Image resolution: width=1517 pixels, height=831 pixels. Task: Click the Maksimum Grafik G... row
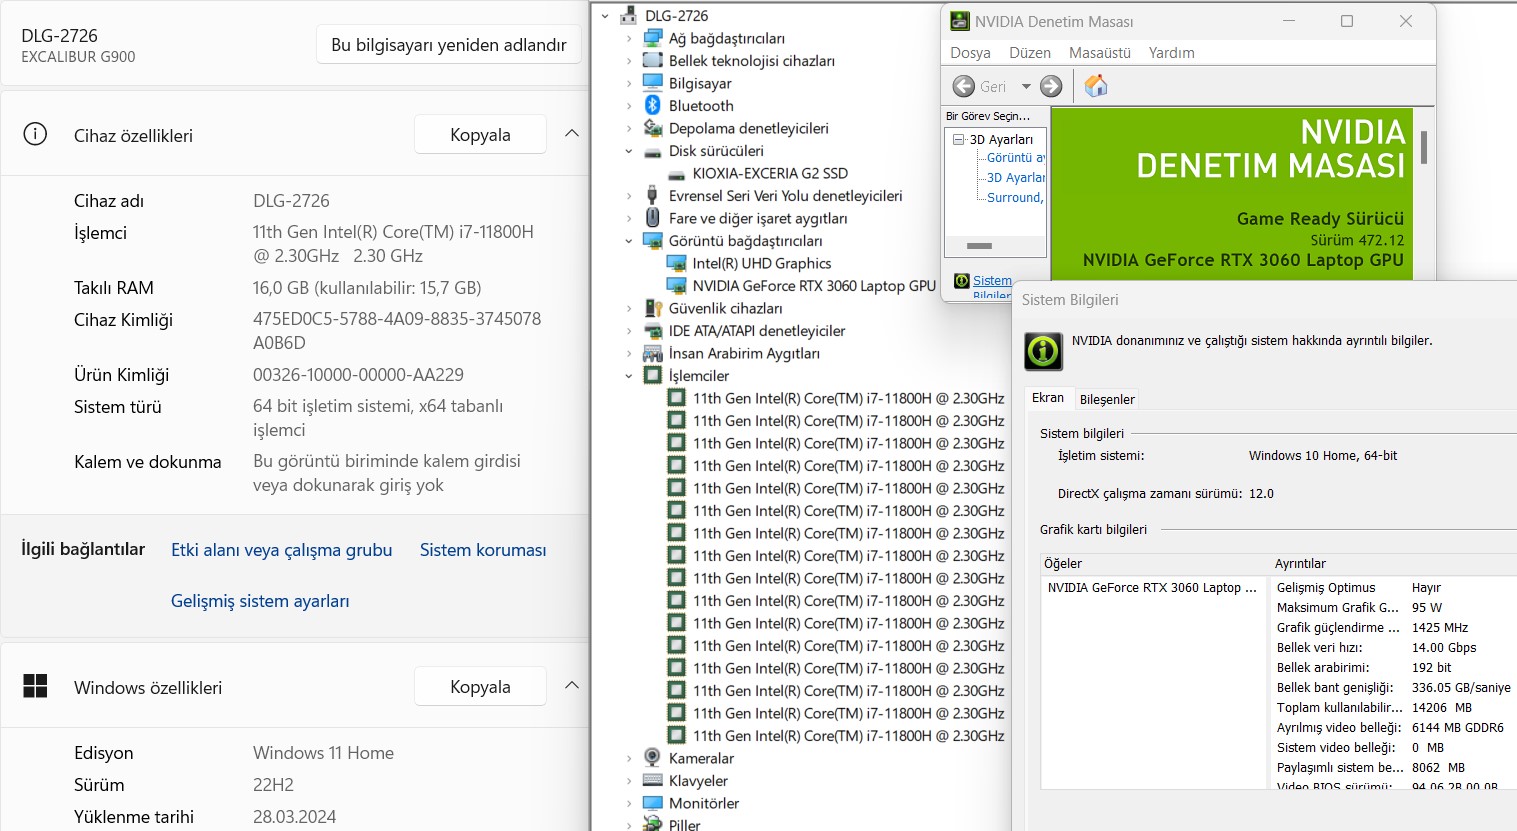1392,608
